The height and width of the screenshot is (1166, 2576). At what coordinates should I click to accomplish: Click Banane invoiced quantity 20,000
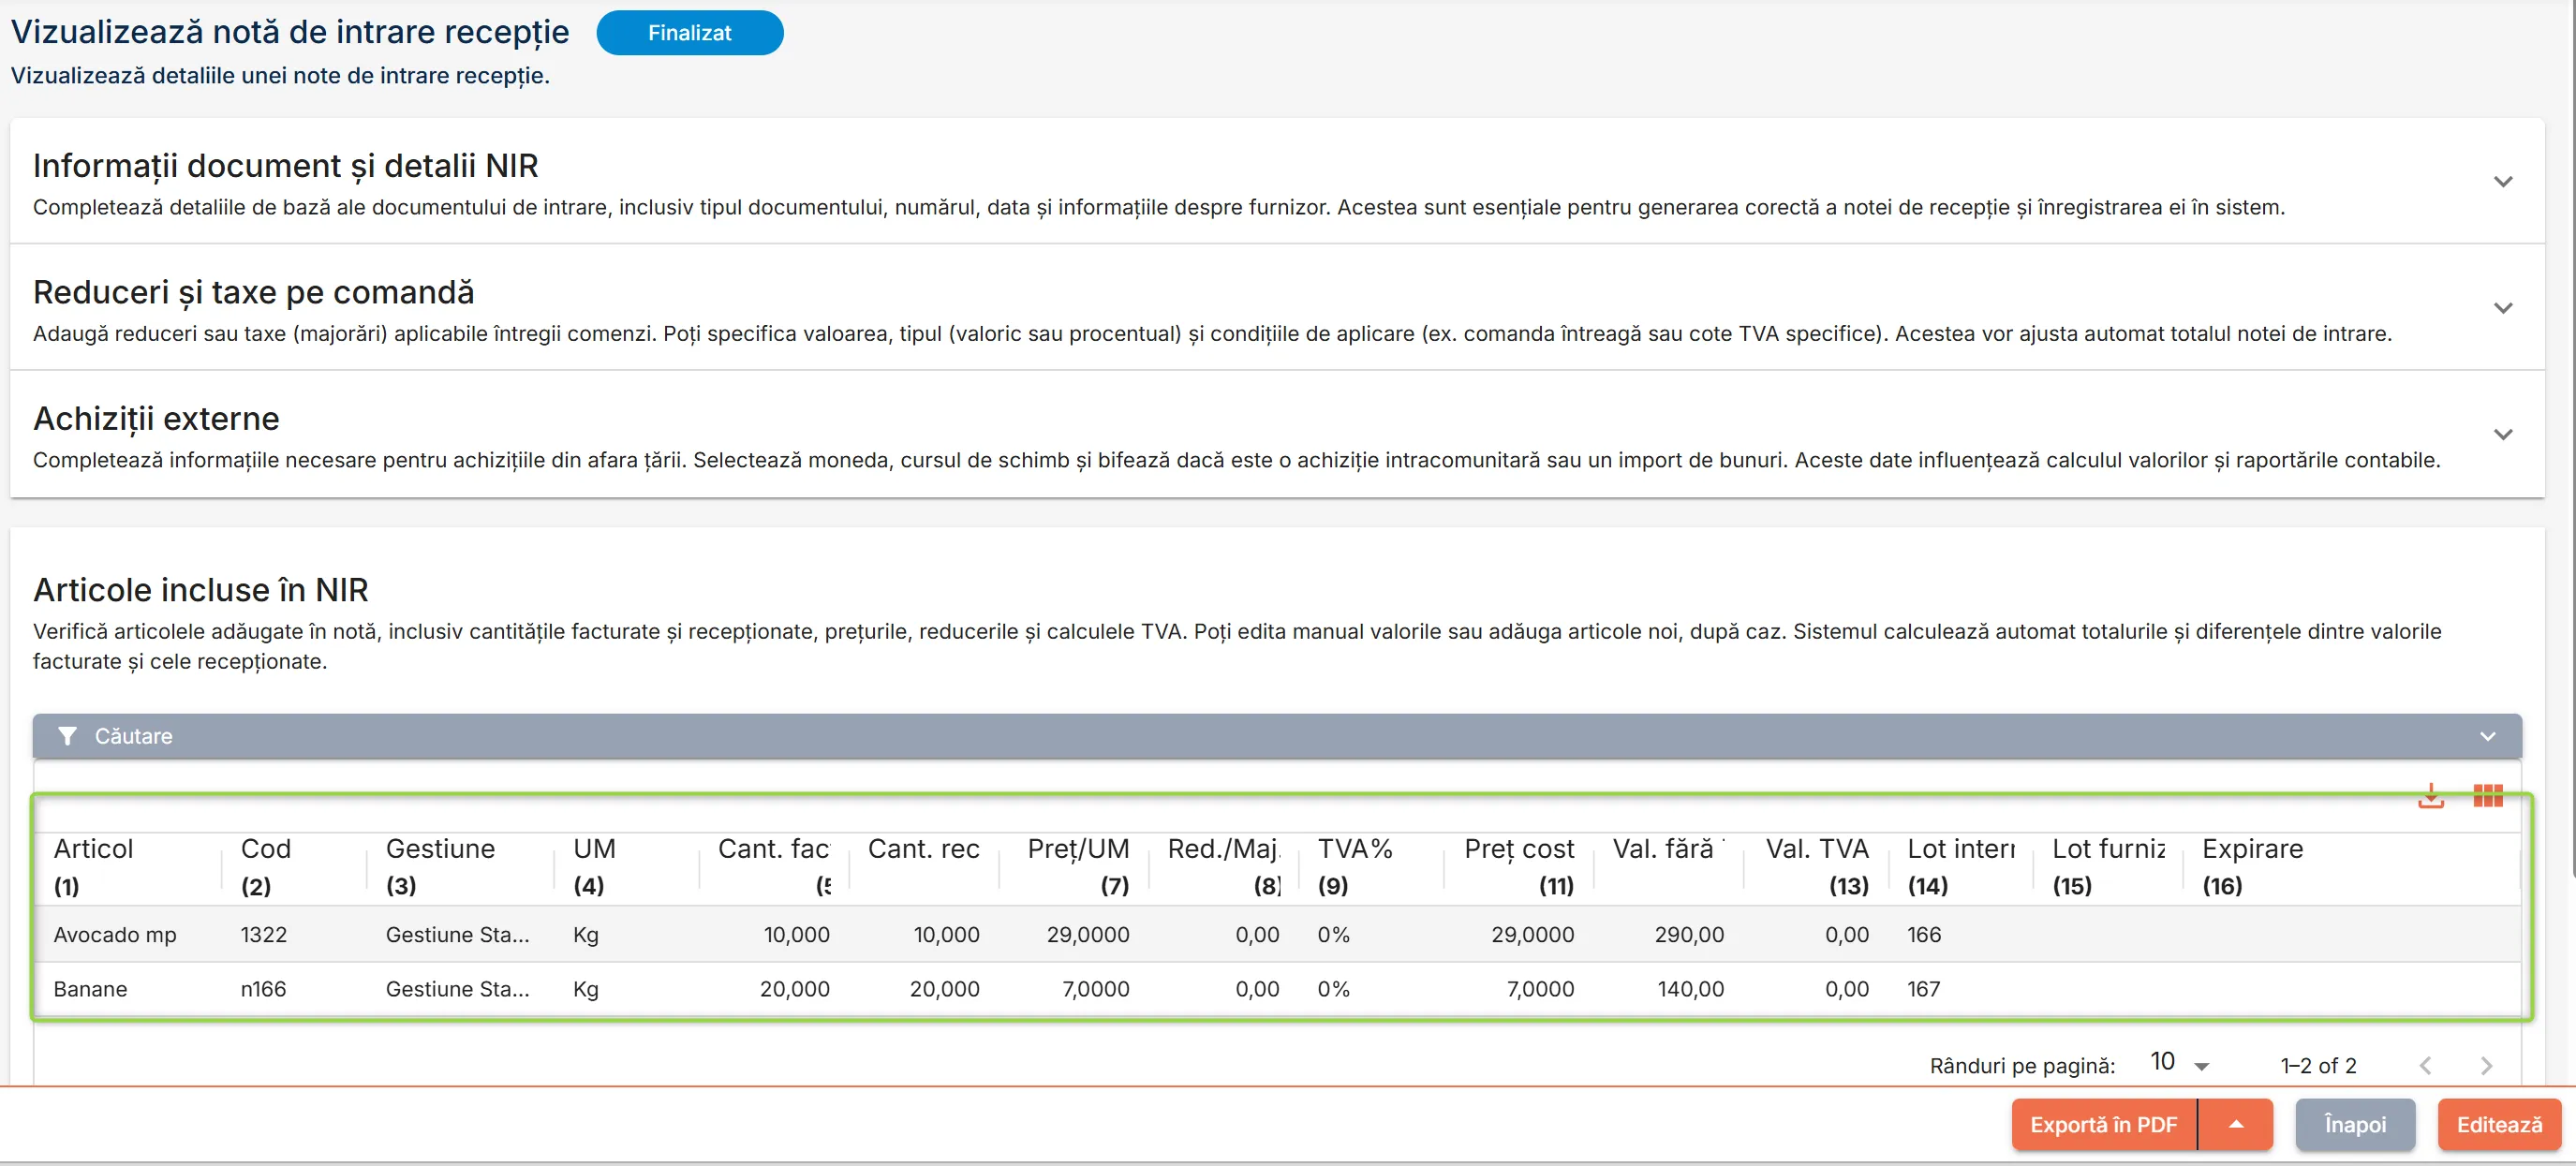click(x=795, y=989)
